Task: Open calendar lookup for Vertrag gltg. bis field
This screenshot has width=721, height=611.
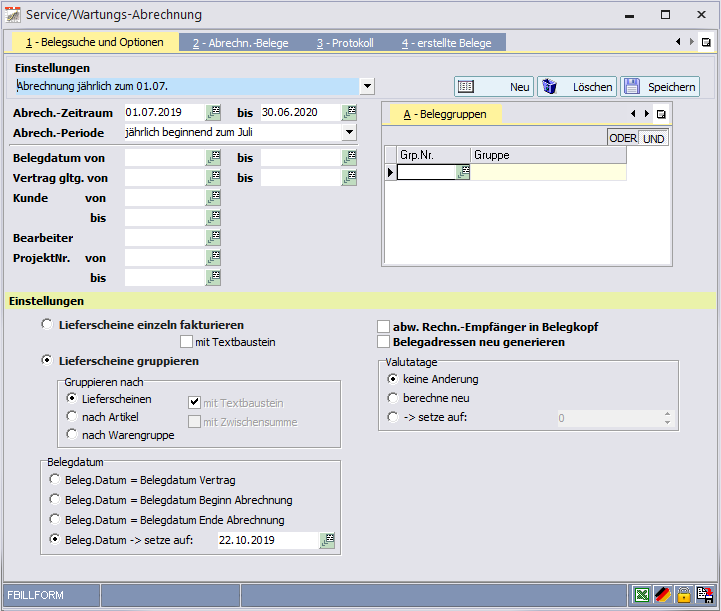Action: (349, 177)
